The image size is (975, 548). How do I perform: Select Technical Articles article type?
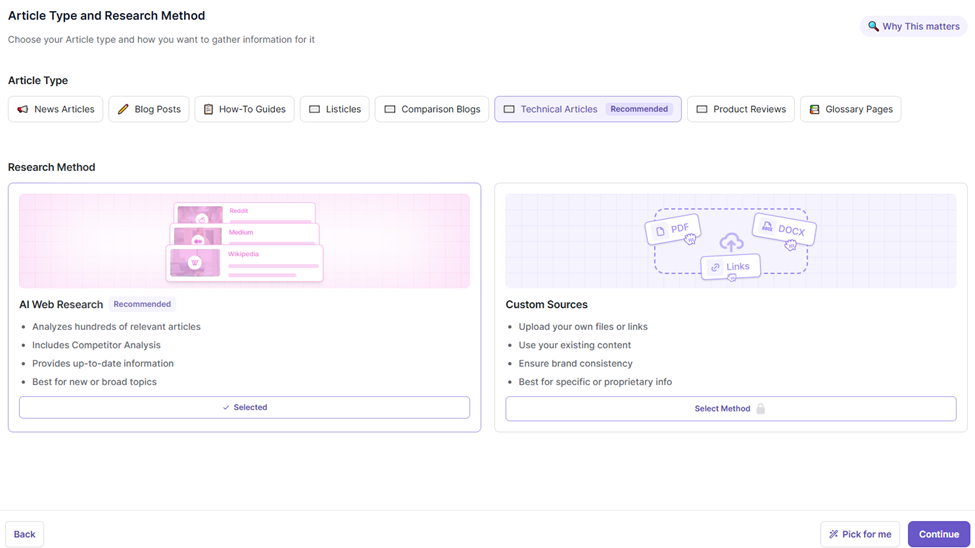[588, 109]
